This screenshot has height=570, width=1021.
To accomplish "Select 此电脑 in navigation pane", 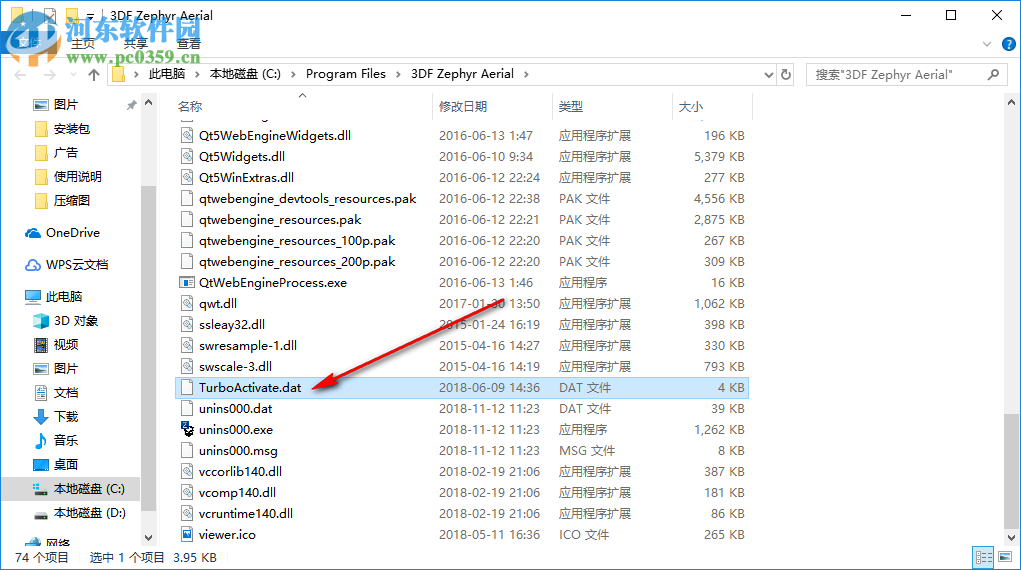I will (53, 296).
